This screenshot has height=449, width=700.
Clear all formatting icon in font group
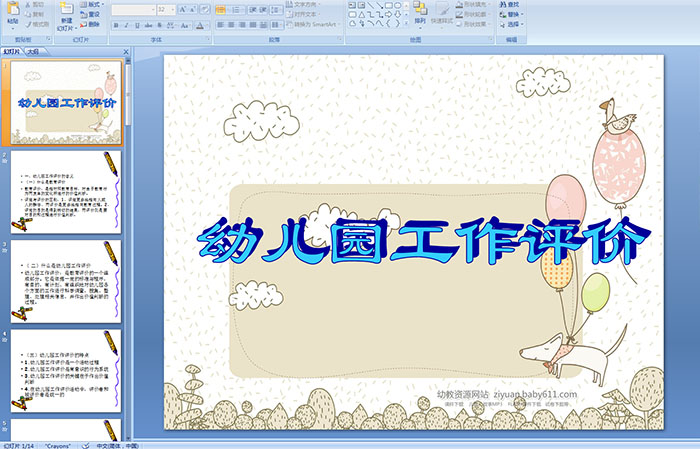pos(205,9)
